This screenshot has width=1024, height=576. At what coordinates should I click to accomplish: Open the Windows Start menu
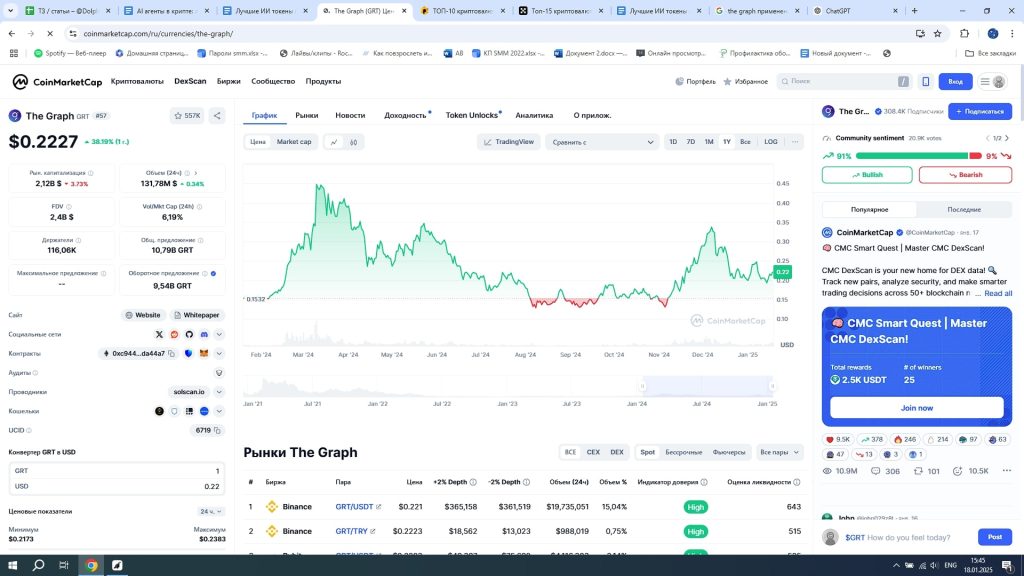[x=12, y=566]
